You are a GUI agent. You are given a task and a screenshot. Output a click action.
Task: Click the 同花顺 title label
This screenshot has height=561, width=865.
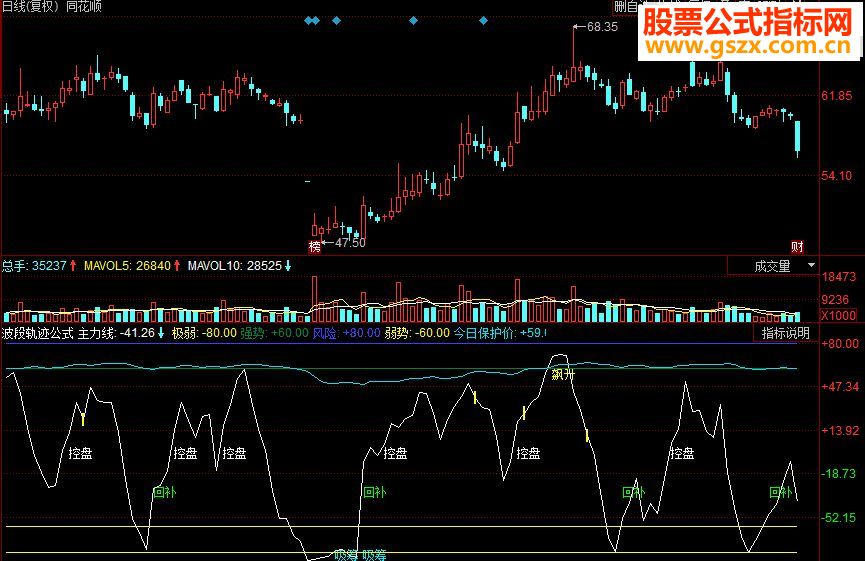[x=84, y=7]
